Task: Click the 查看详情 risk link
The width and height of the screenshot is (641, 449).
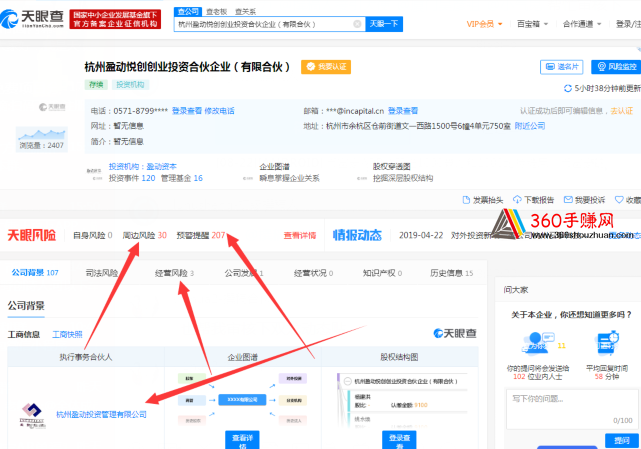Action: (300, 235)
